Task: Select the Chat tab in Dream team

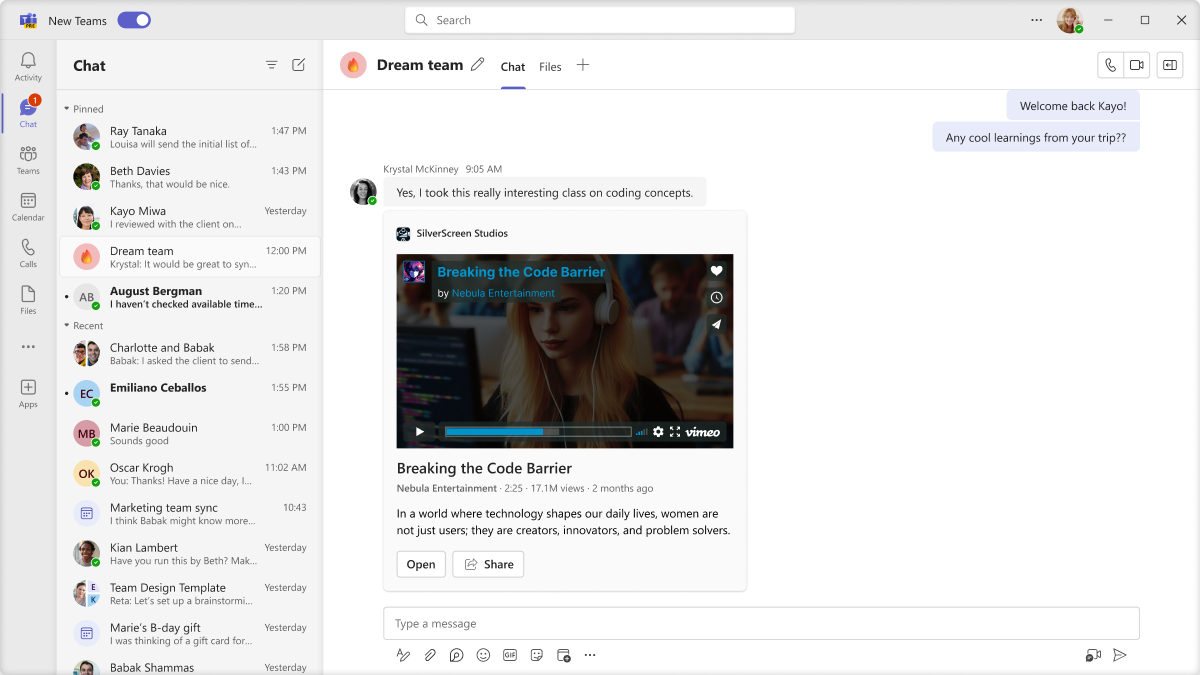Action: click(x=513, y=67)
